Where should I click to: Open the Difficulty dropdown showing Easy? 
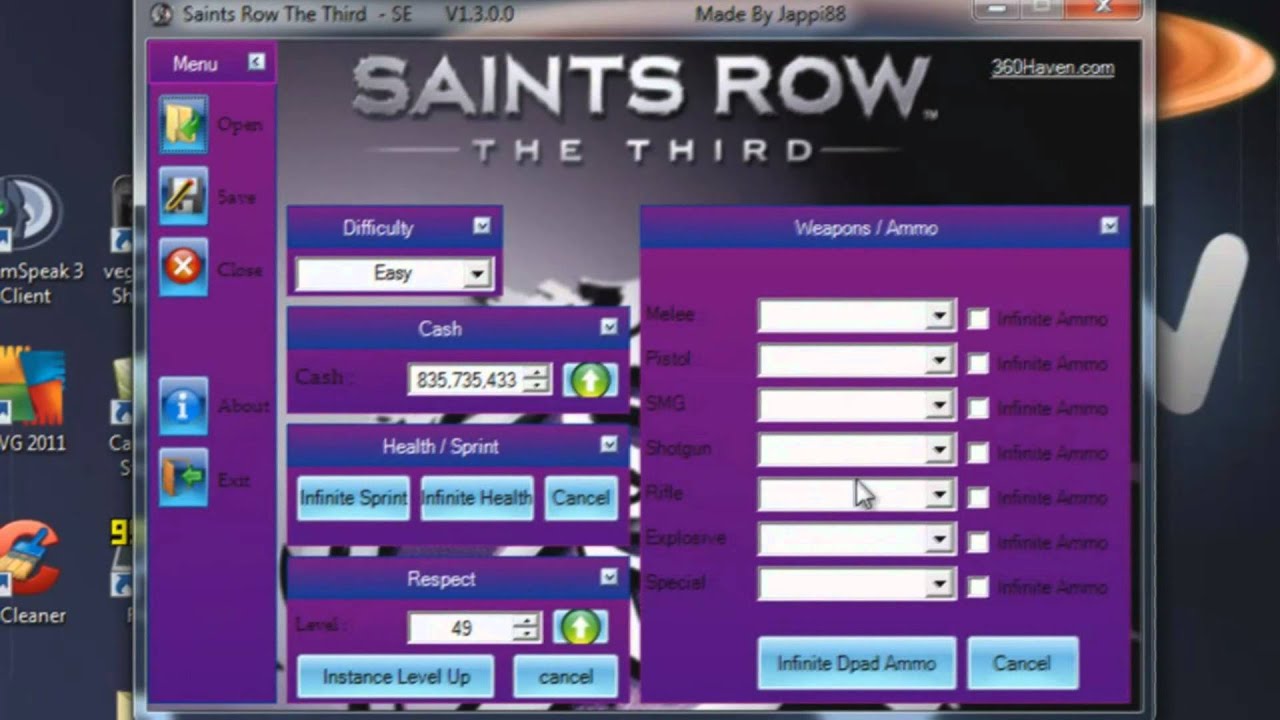394,273
